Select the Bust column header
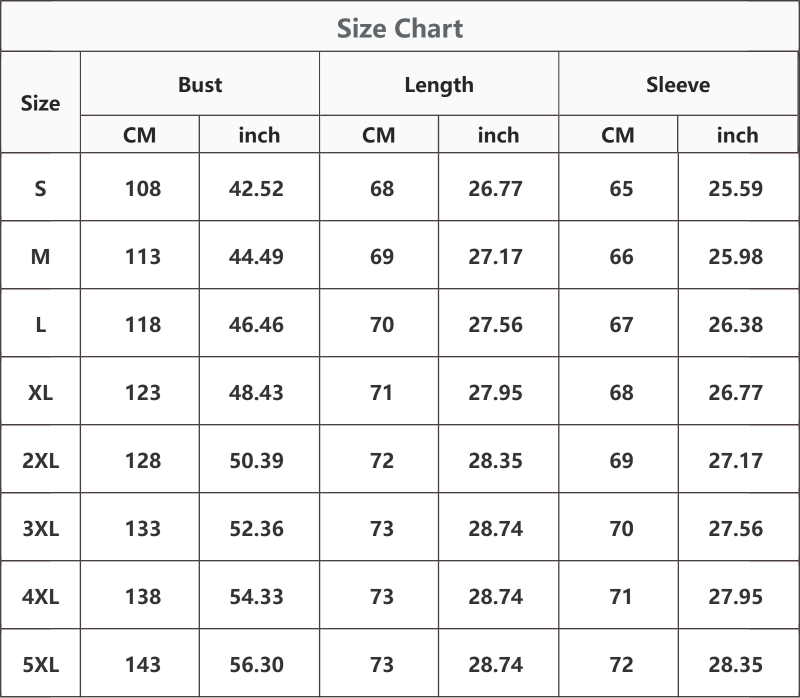 [x=200, y=84]
